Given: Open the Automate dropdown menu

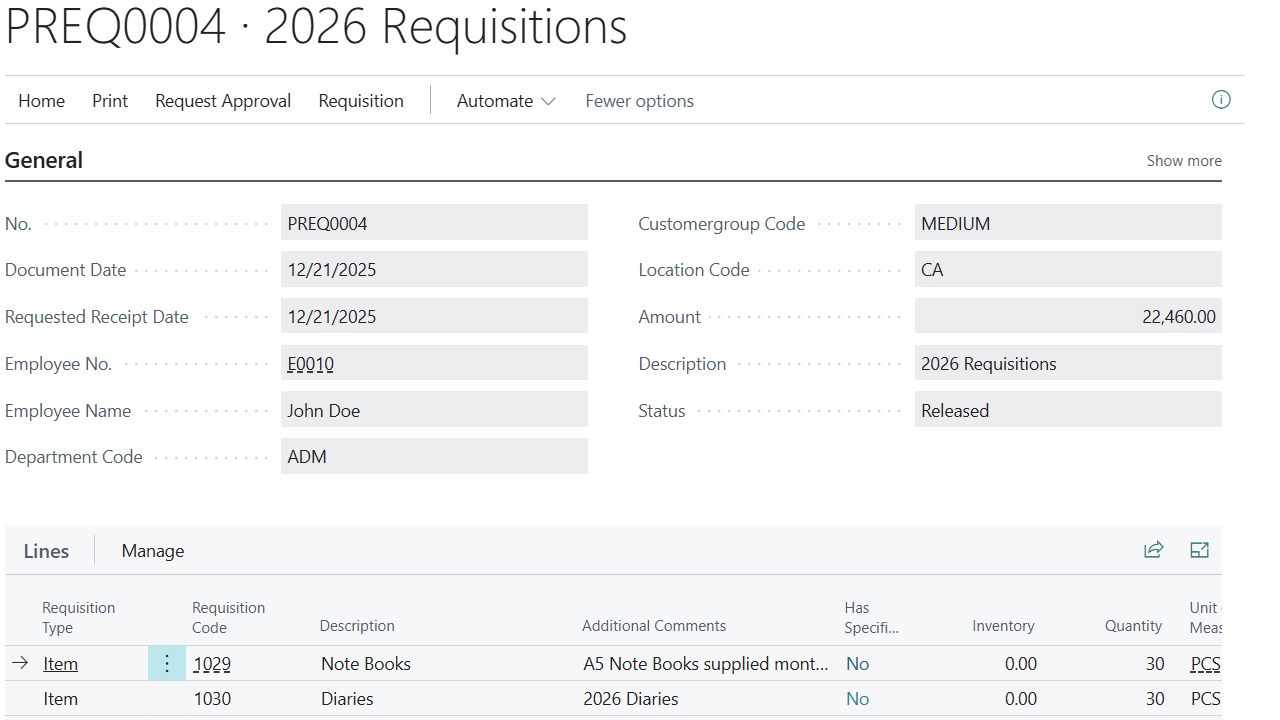Looking at the screenshot, I should 505,100.
